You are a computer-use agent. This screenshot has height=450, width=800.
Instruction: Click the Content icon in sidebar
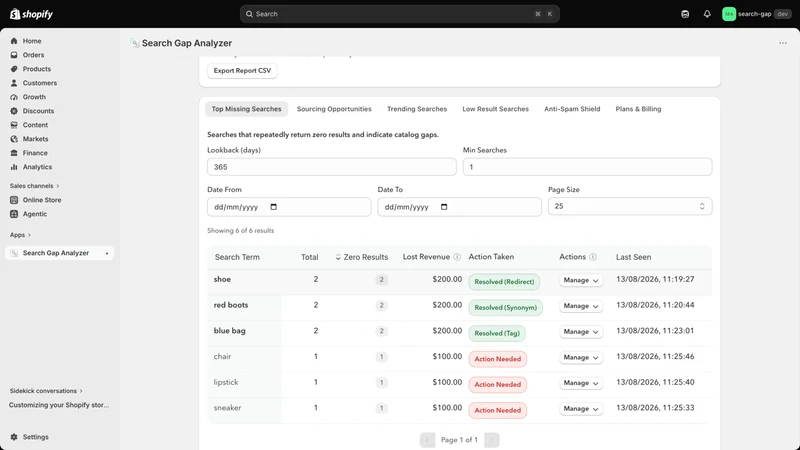click(14, 125)
